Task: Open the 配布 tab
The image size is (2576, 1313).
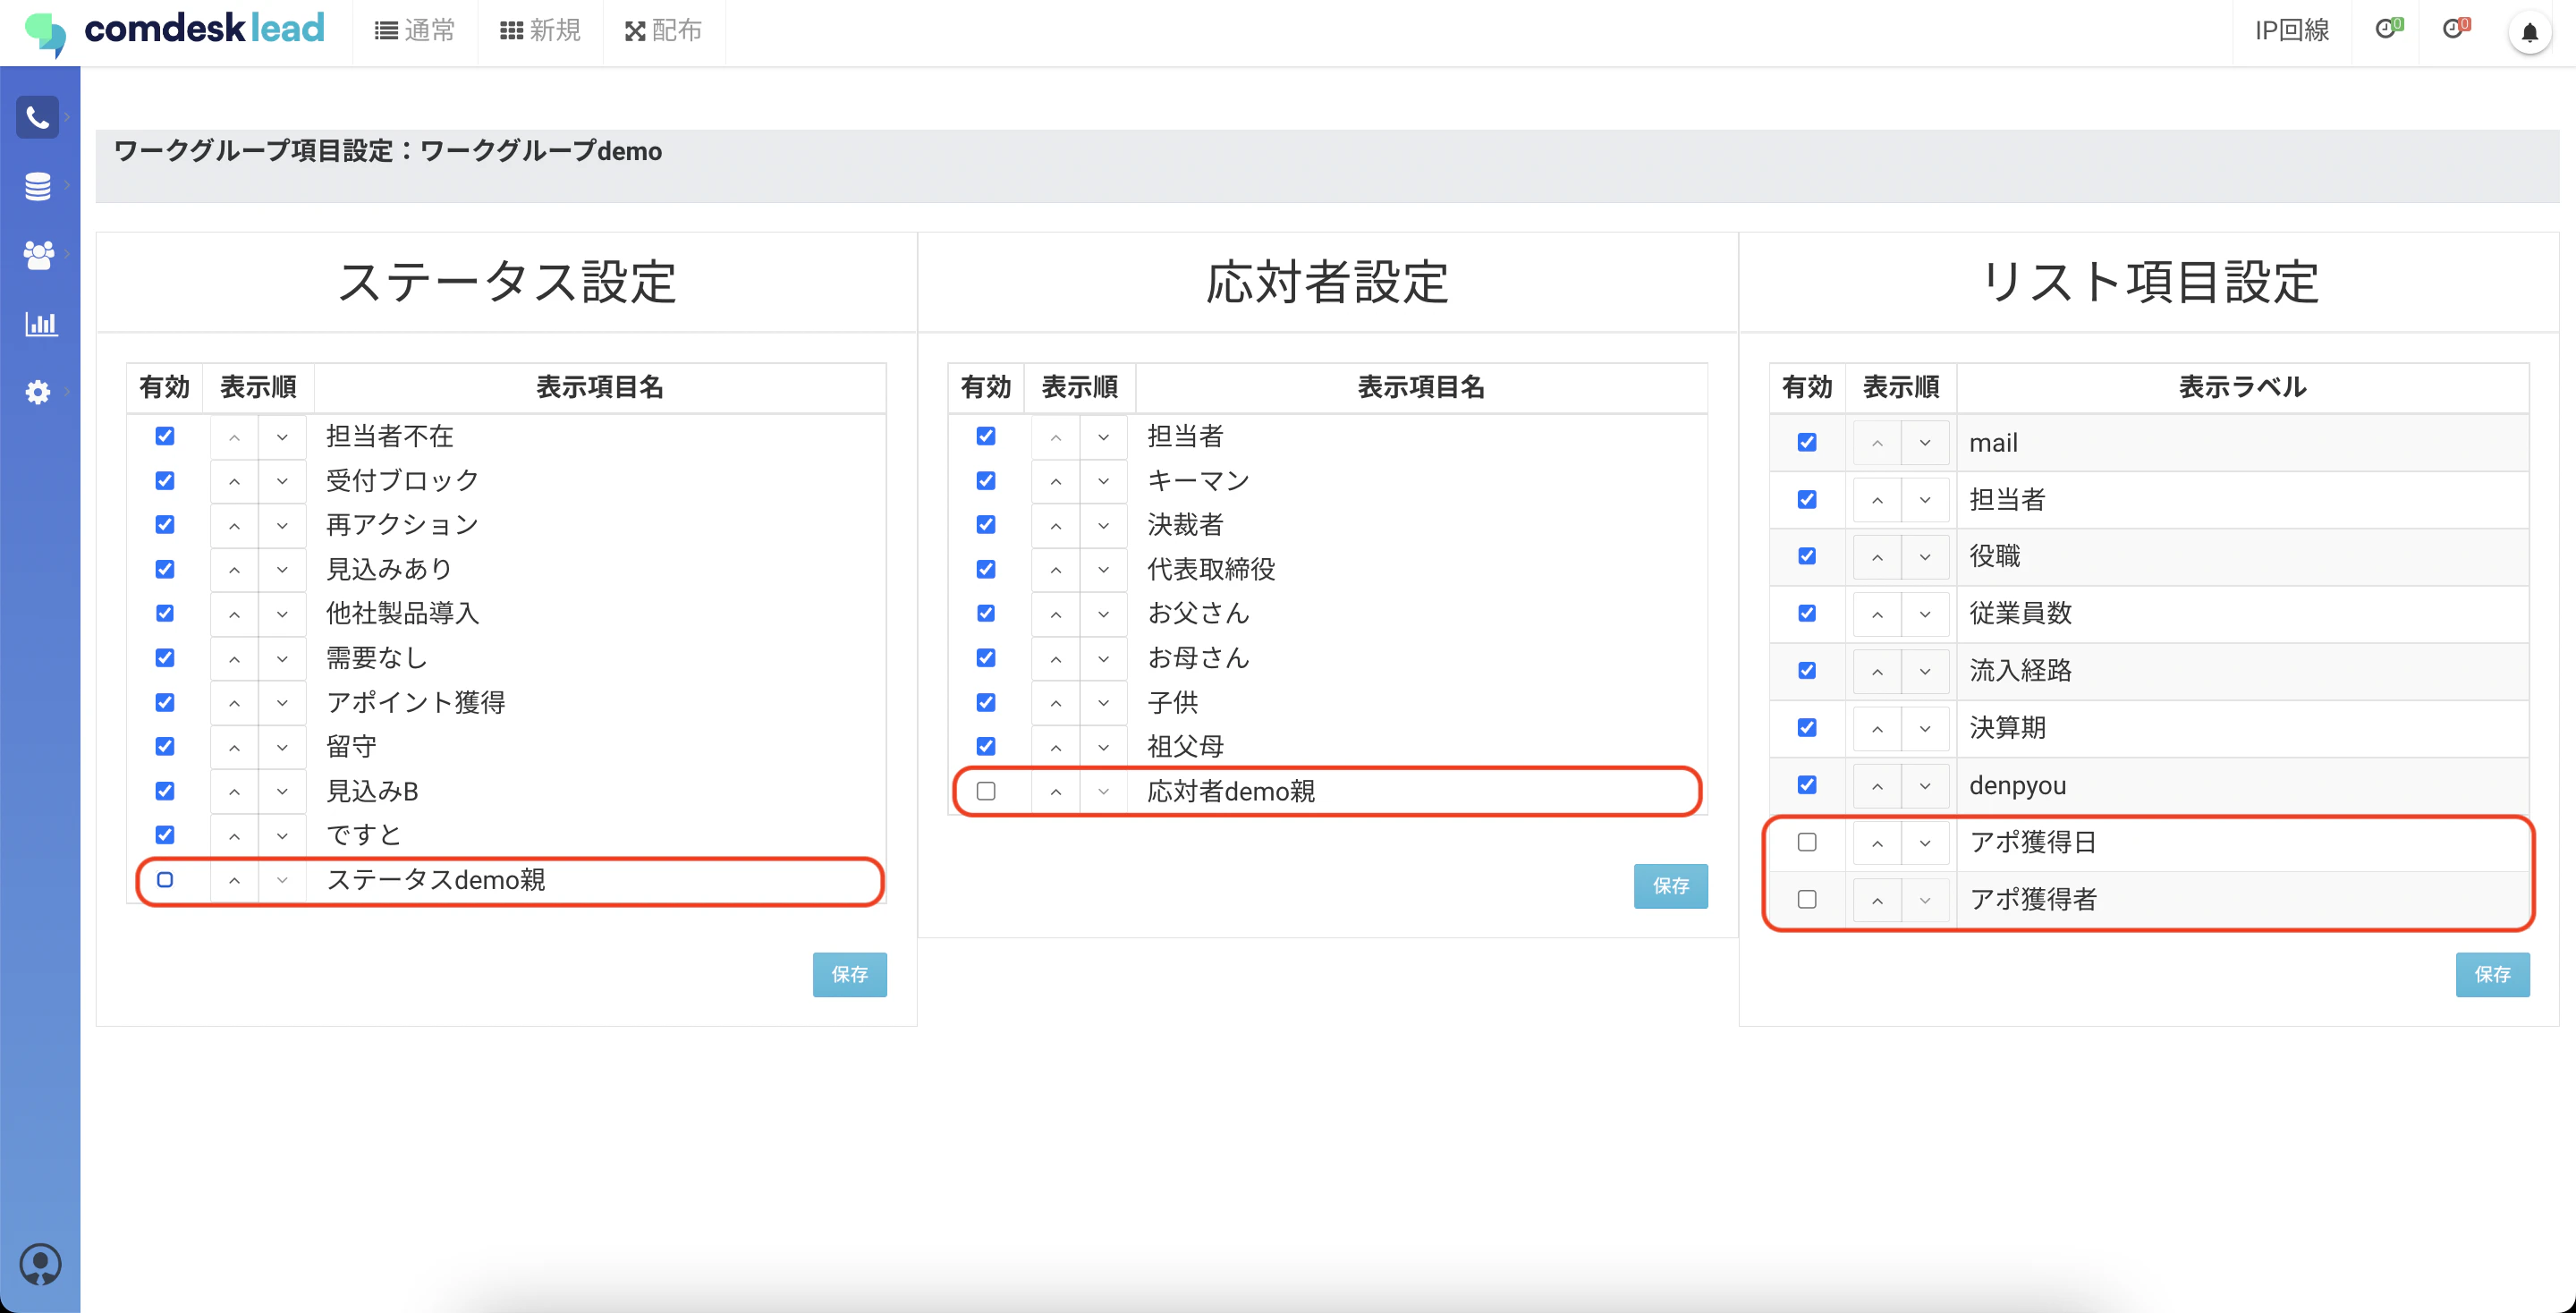Action: click(663, 31)
